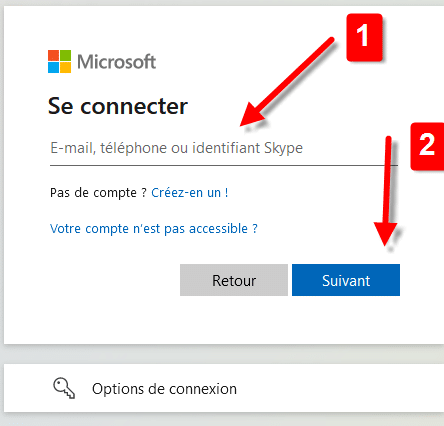Screen dimensions: 444x426
Task: Click the Microsoft four-color logo
Action: coord(59,61)
